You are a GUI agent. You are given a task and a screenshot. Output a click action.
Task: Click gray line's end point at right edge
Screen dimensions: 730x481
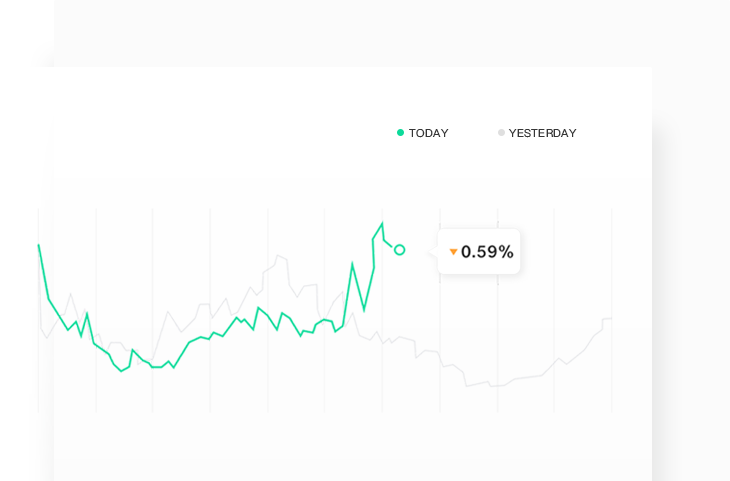click(x=611, y=318)
